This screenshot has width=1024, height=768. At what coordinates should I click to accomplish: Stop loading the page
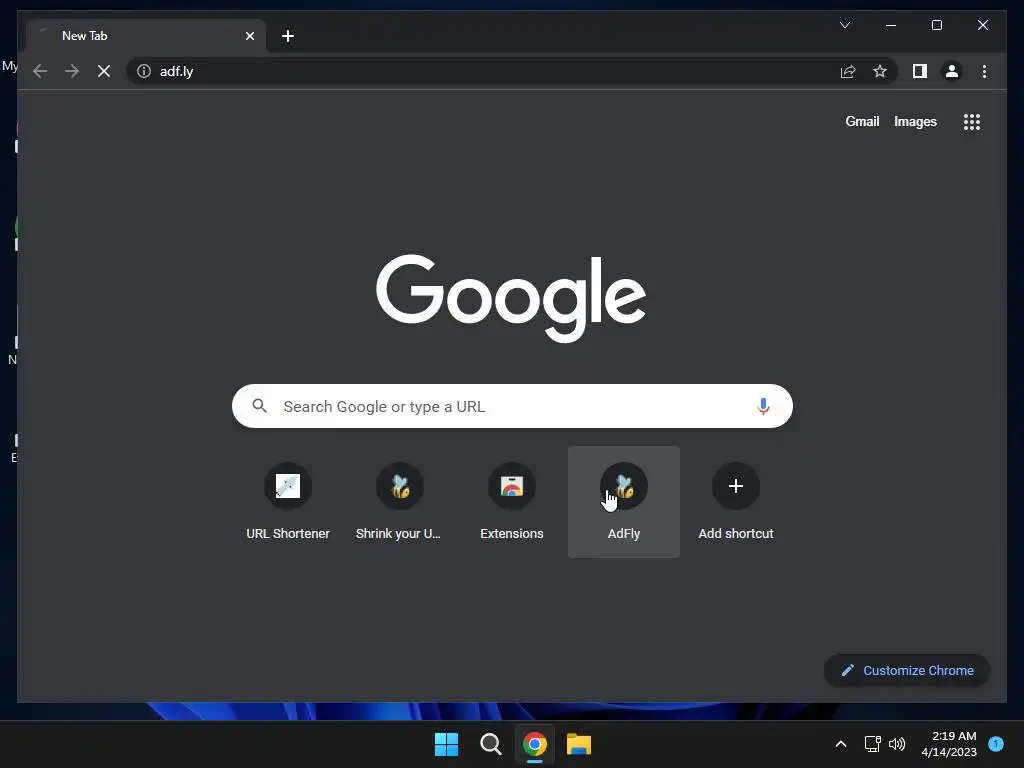[x=104, y=71]
